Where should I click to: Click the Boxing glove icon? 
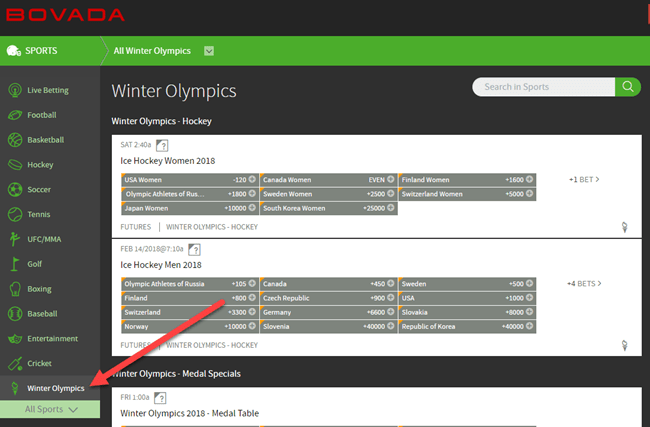[16, 289]
